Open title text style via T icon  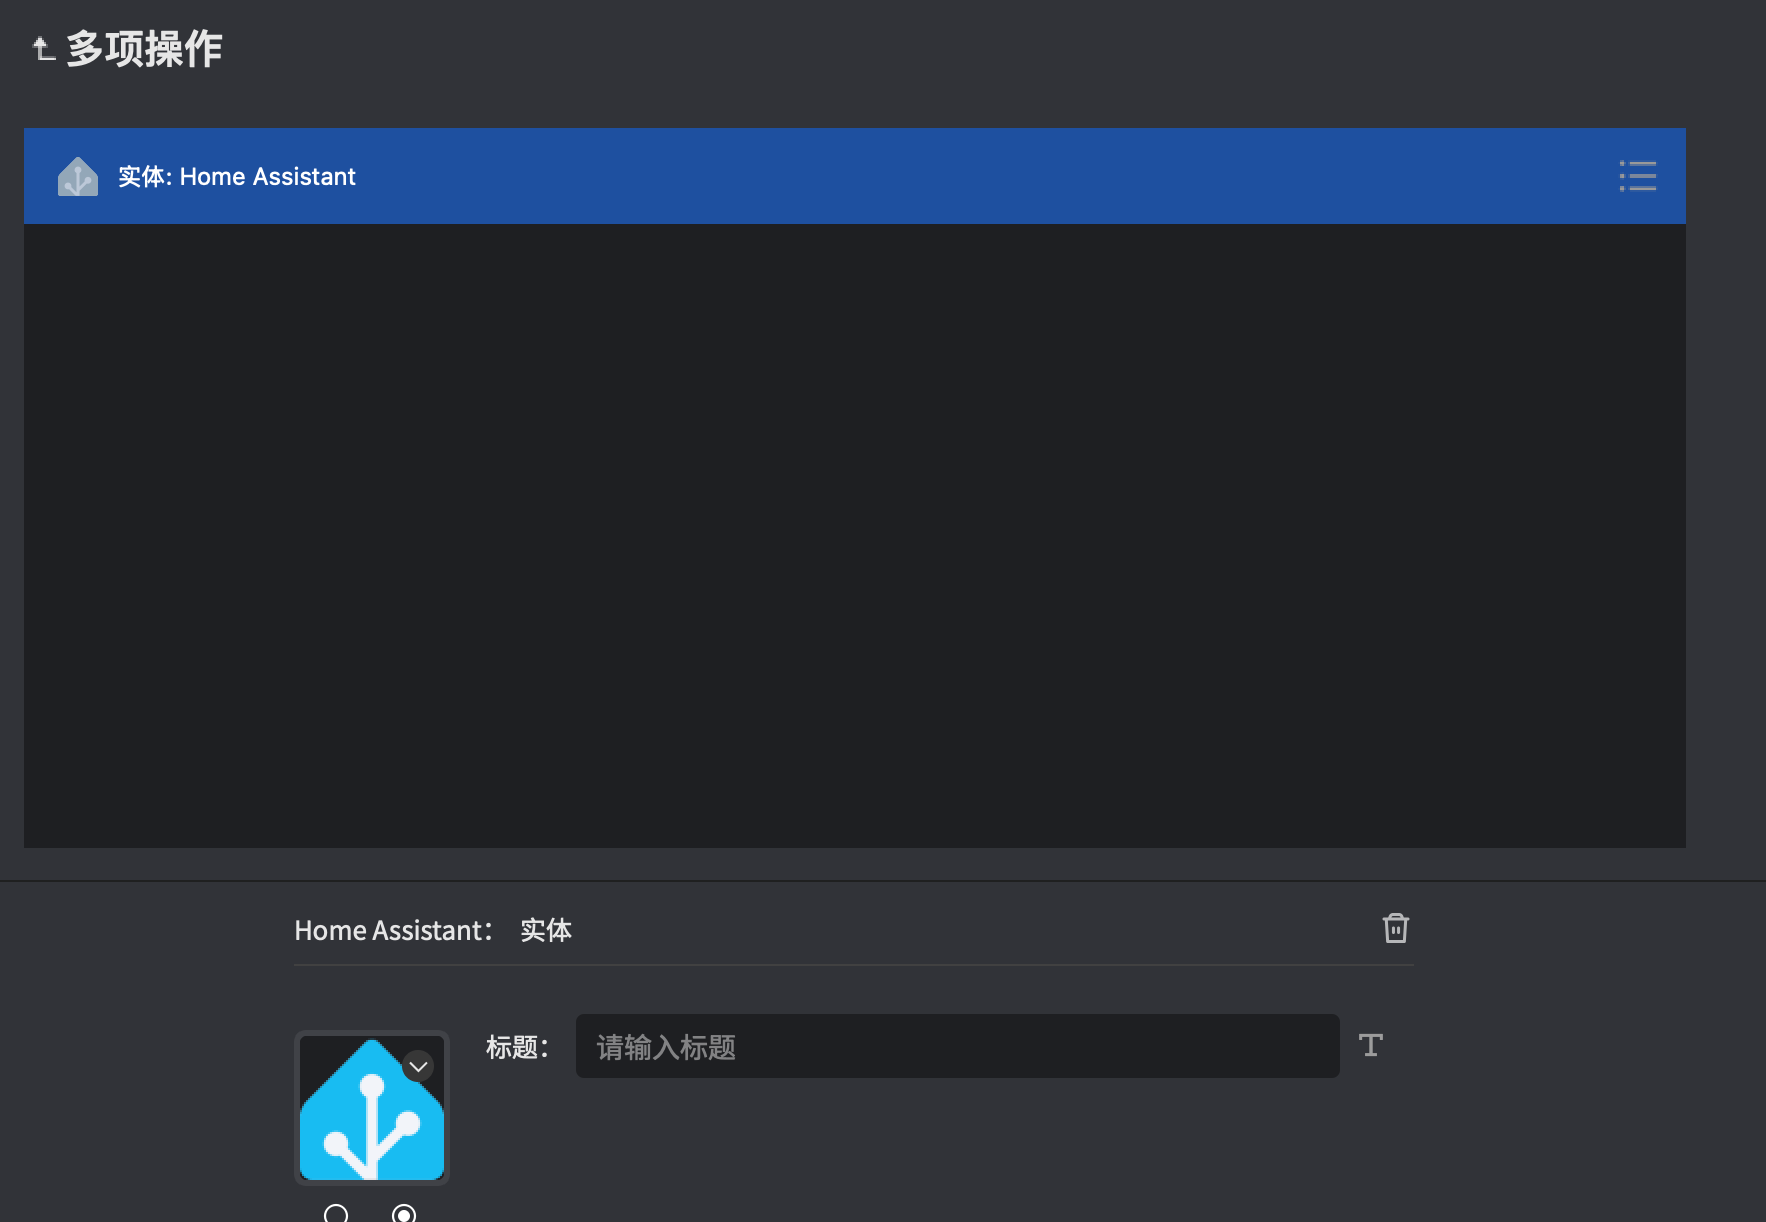tap(1370, 1045)
